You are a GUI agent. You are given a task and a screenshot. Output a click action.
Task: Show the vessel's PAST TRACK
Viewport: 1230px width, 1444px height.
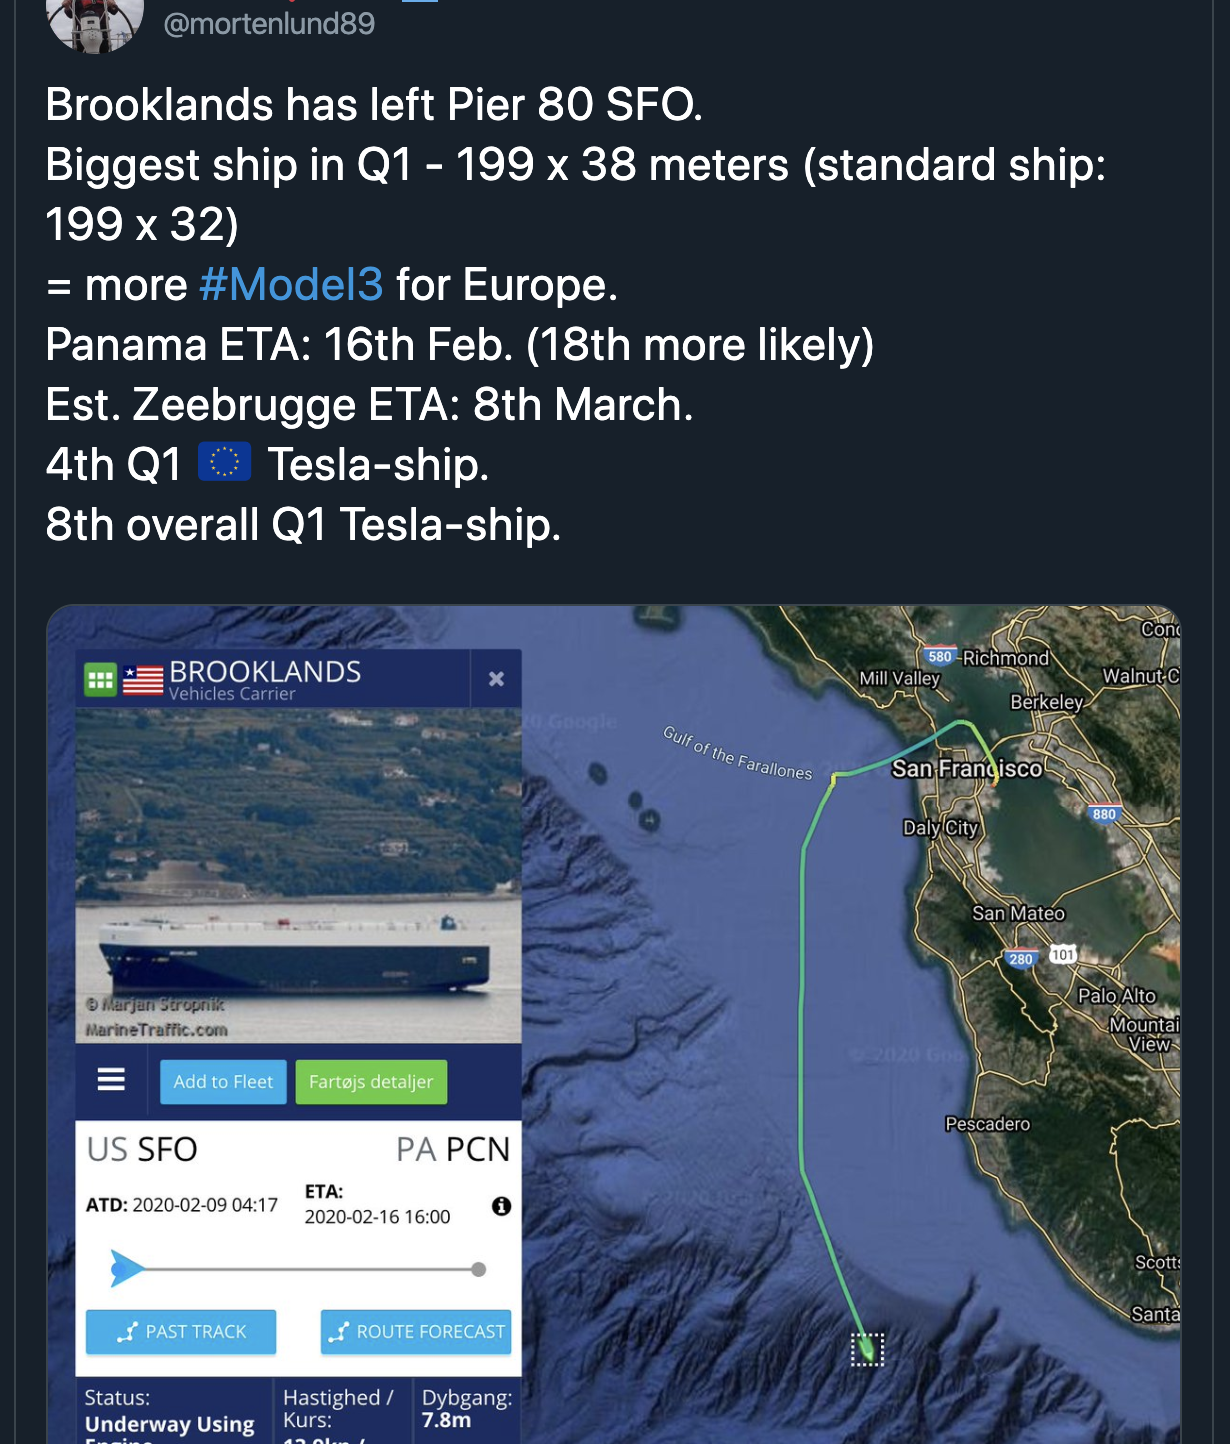[181, 1332]
